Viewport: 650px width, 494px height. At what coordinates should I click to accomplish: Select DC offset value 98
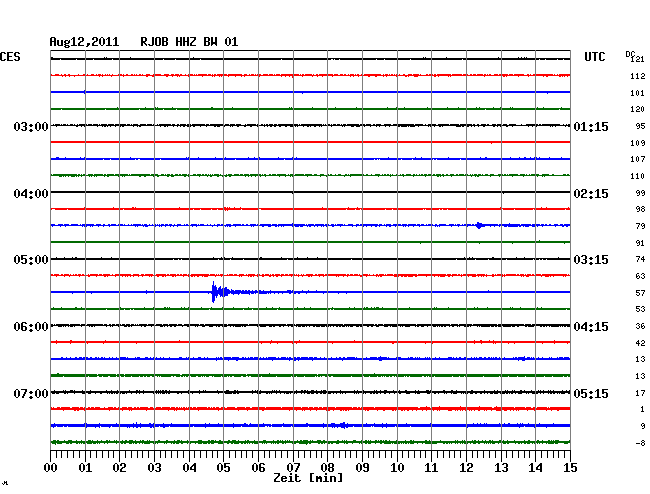pos(640,209)
